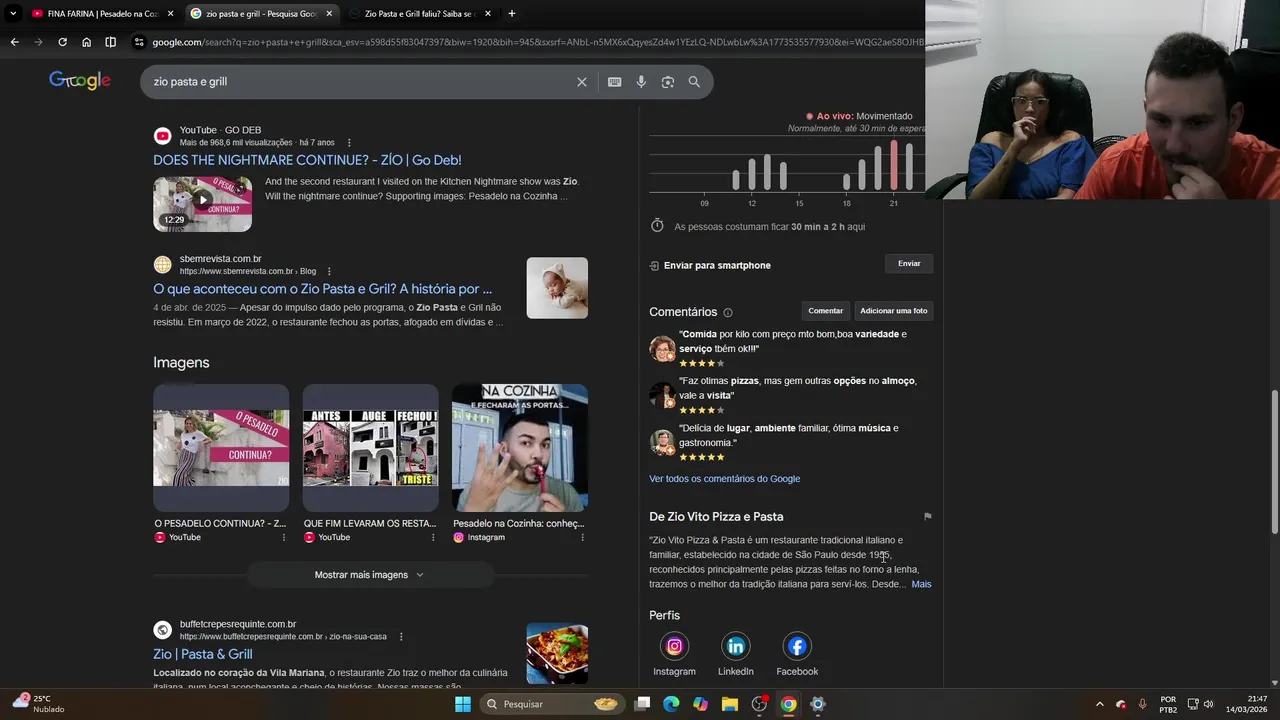Start voice search with microphone
Viewport: 1280px width, 720px height.
tap(641, 82)
